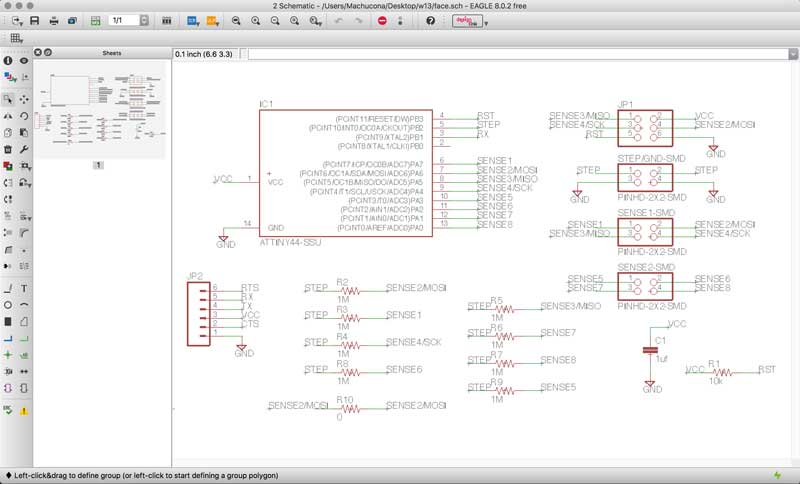Select the Arc tool

[x=24, y=305]
